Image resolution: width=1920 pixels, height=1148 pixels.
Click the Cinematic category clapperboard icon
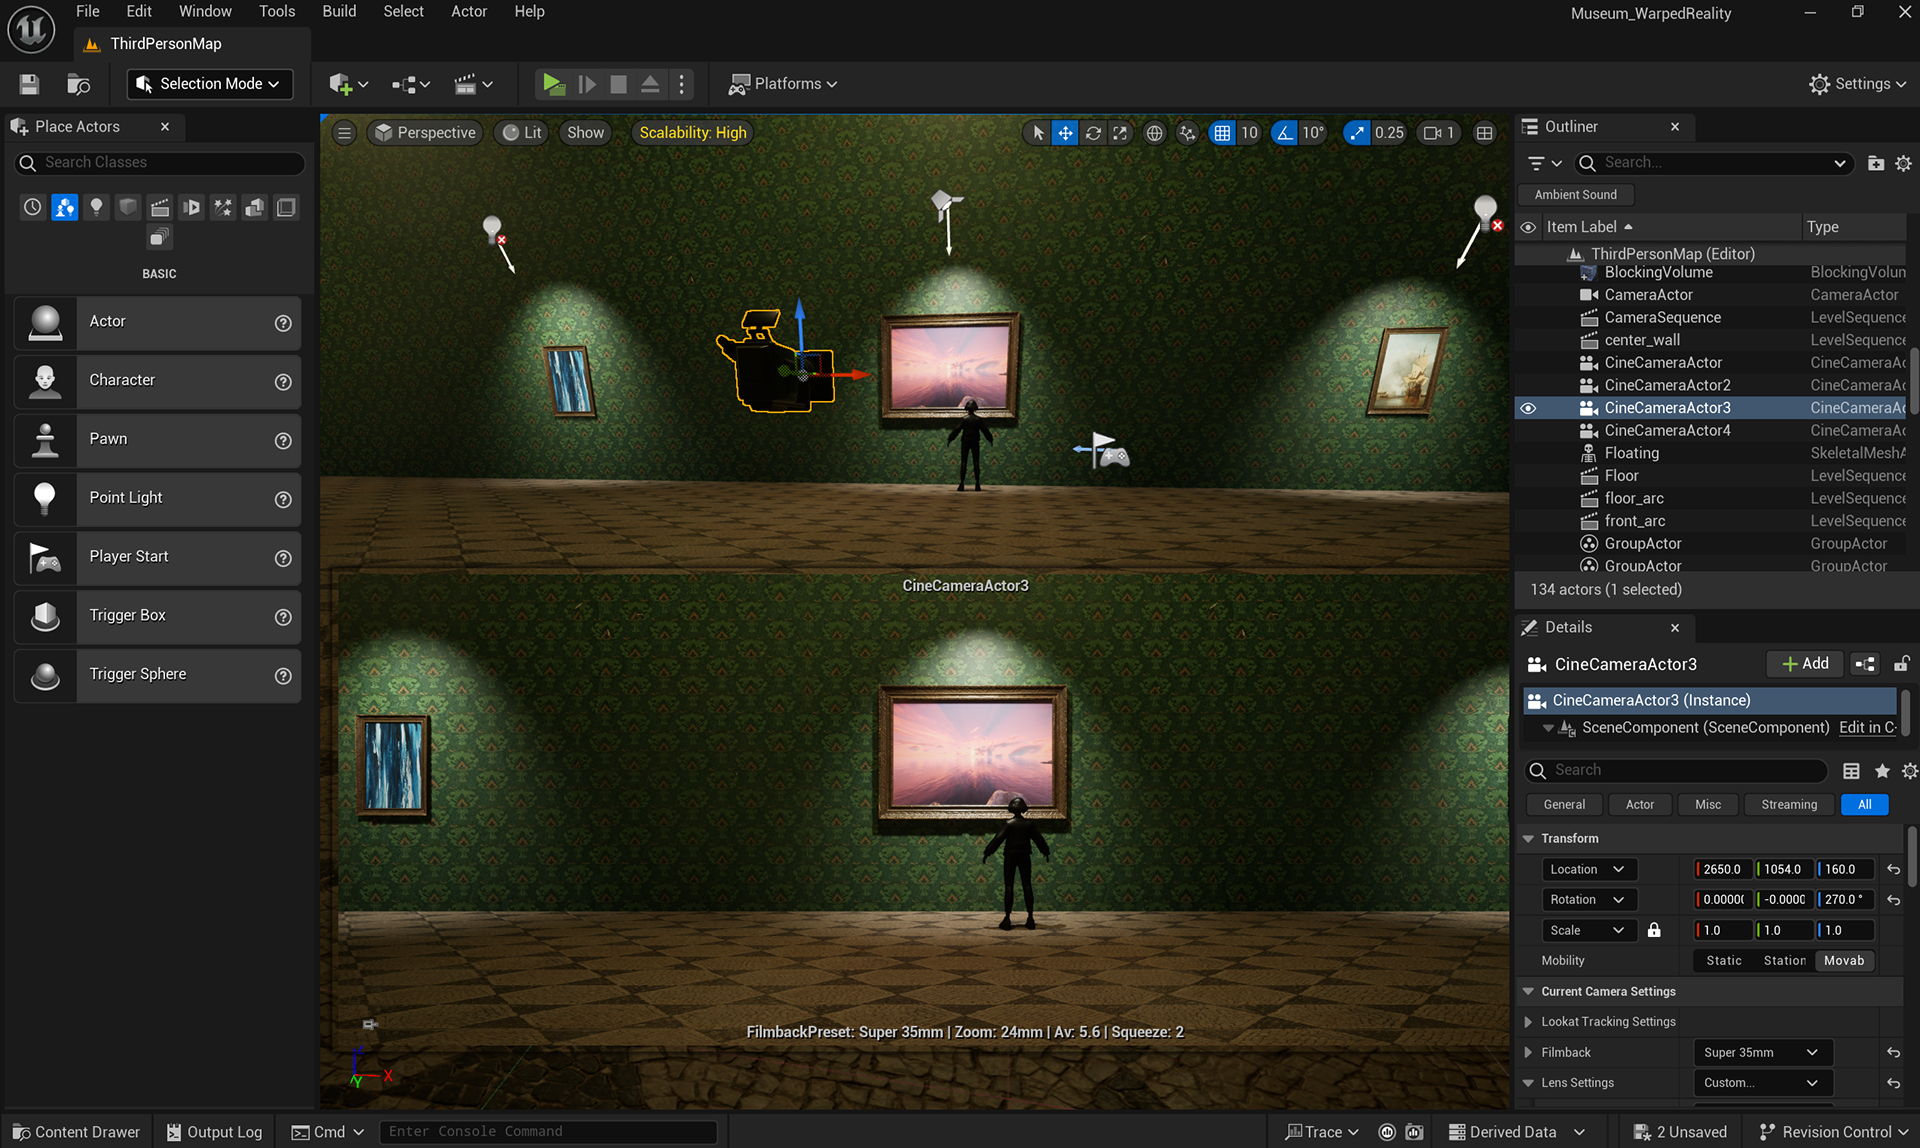(x=160, y=207)
